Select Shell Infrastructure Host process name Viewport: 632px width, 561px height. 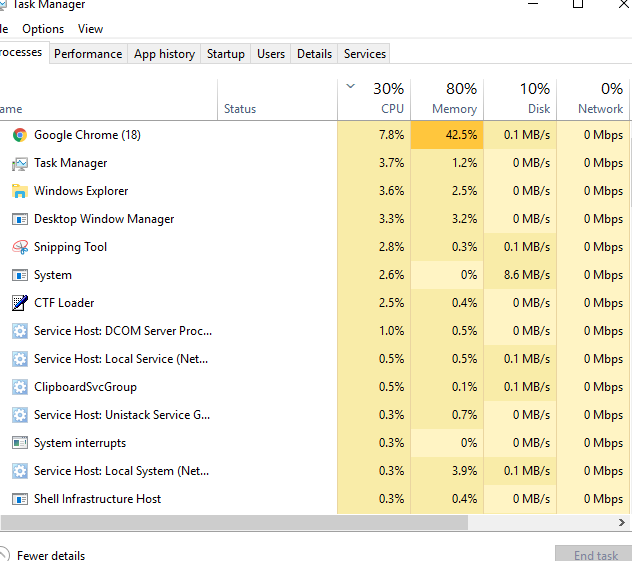[x=98, y=499]
